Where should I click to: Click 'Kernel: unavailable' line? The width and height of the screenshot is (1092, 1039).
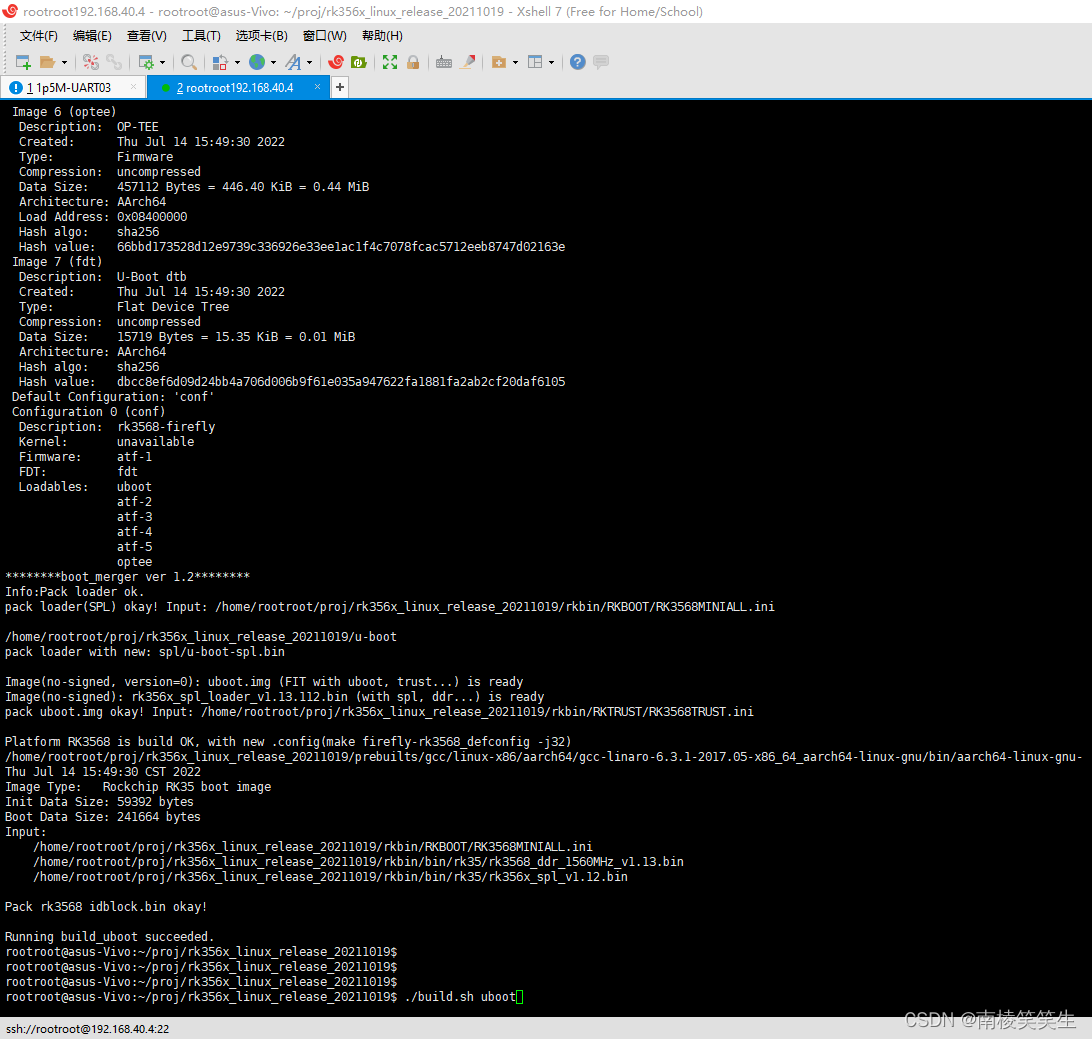(107, 442)
